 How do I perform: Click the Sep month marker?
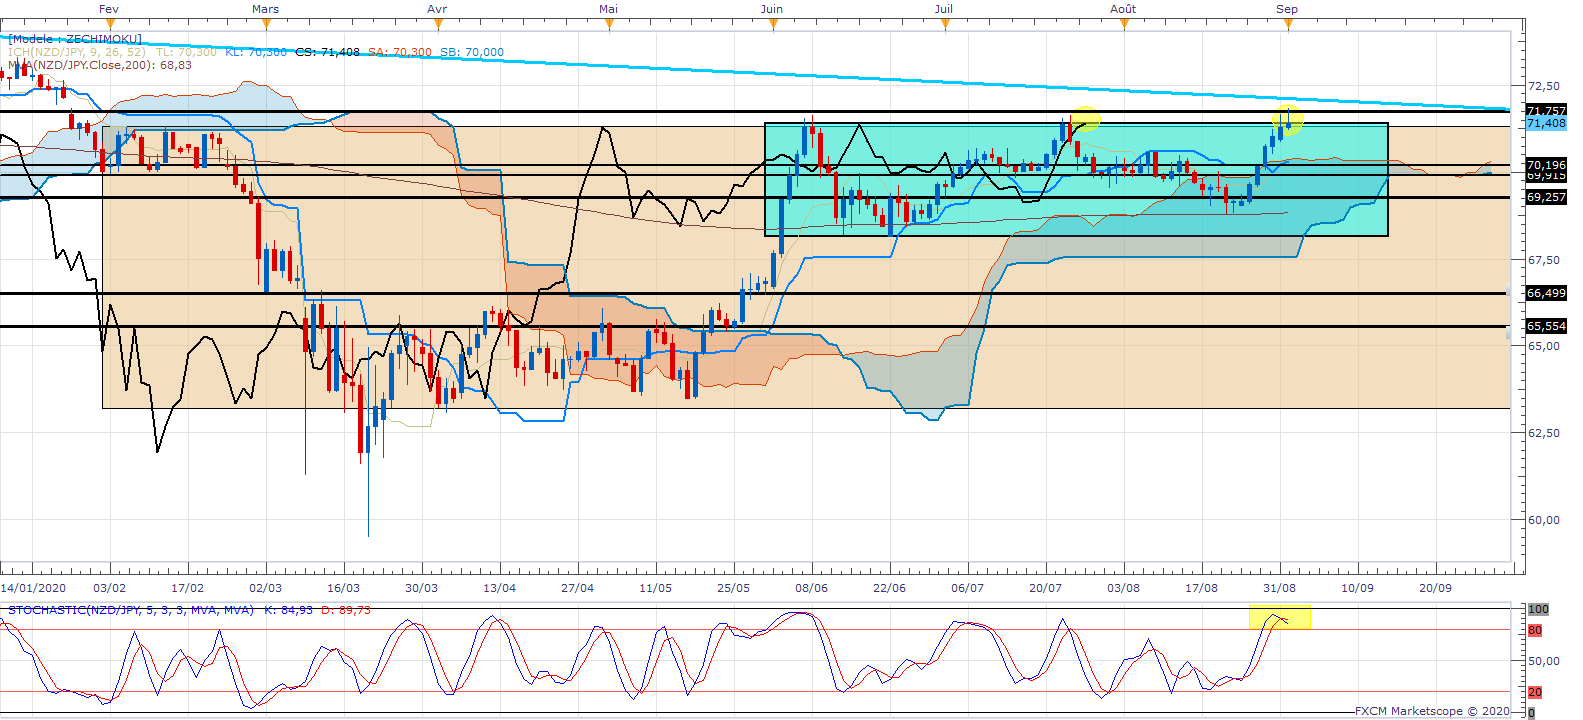point(1287,9)
